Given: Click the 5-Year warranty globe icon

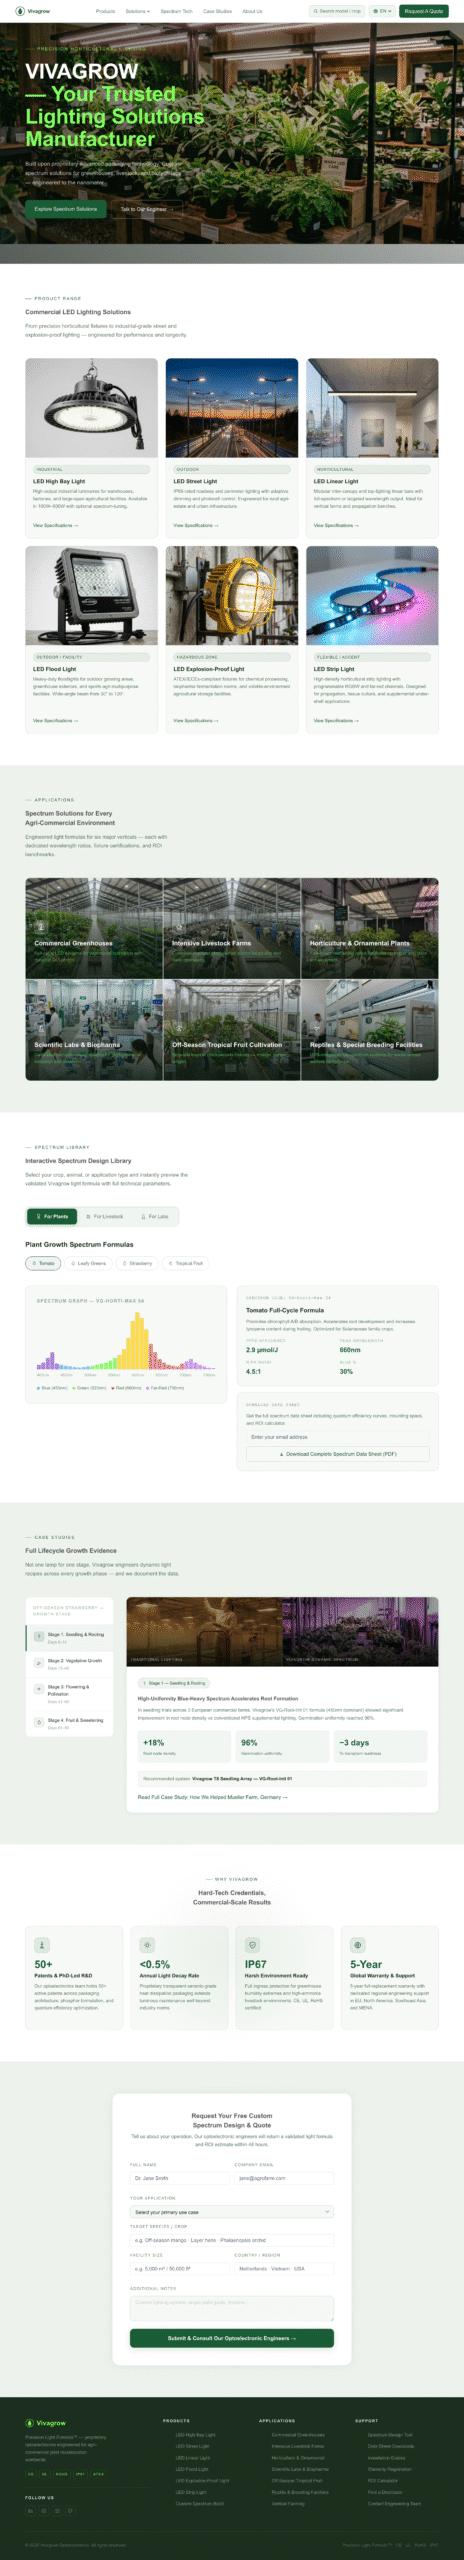Looking at the screenshot, I should pos(357,1945).
